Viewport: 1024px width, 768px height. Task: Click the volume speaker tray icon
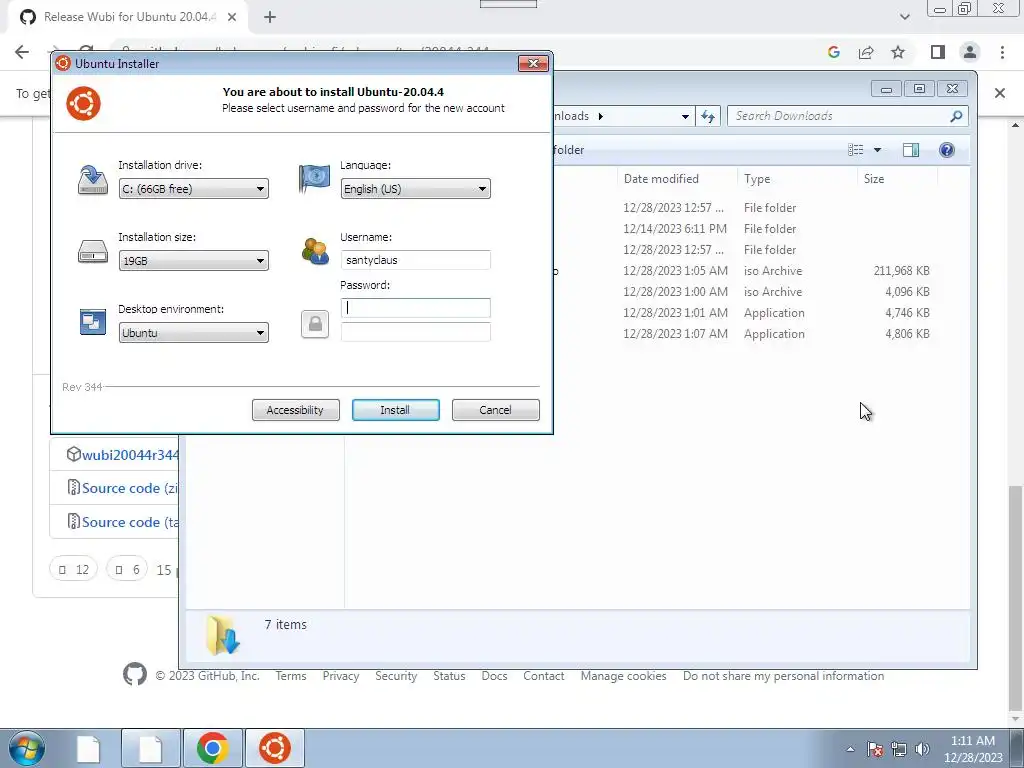pyautogui.click(x=922, y=749)
